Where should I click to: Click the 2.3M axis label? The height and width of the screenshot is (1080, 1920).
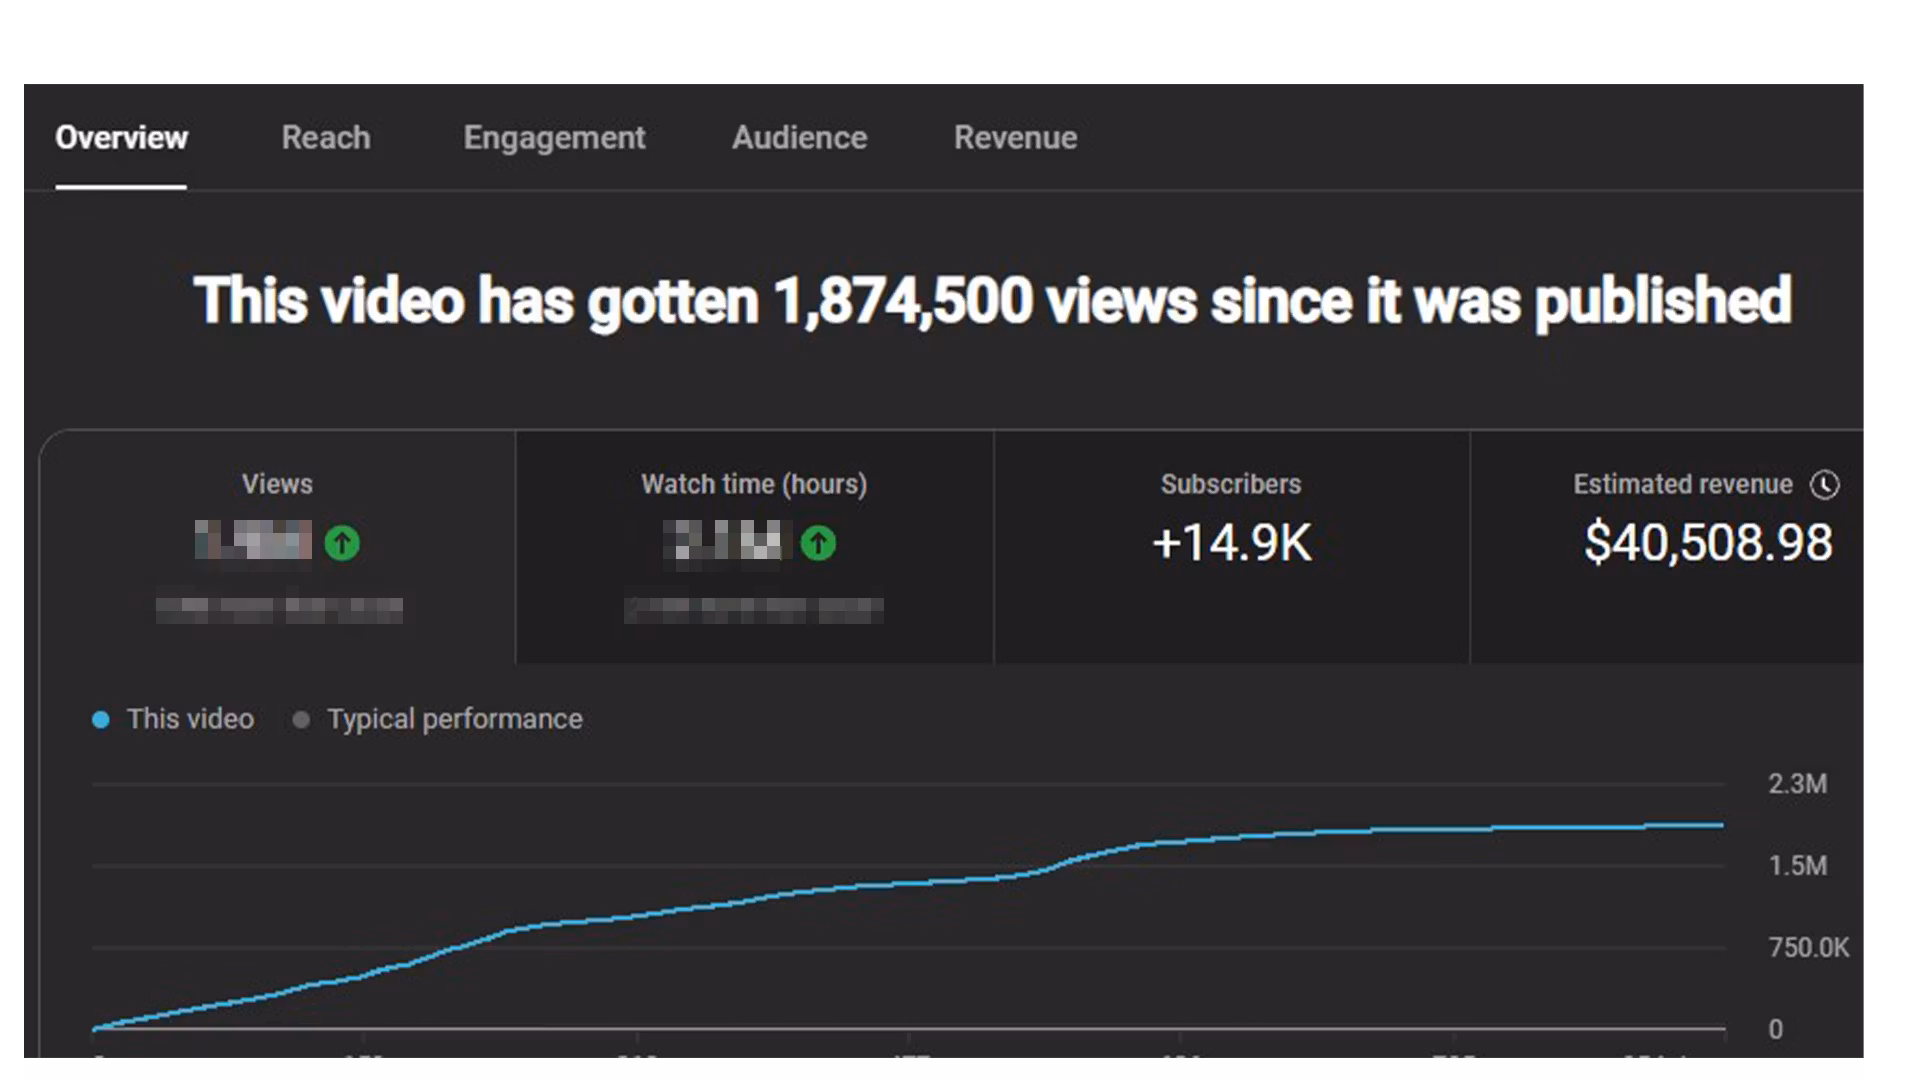[1797, 784]
